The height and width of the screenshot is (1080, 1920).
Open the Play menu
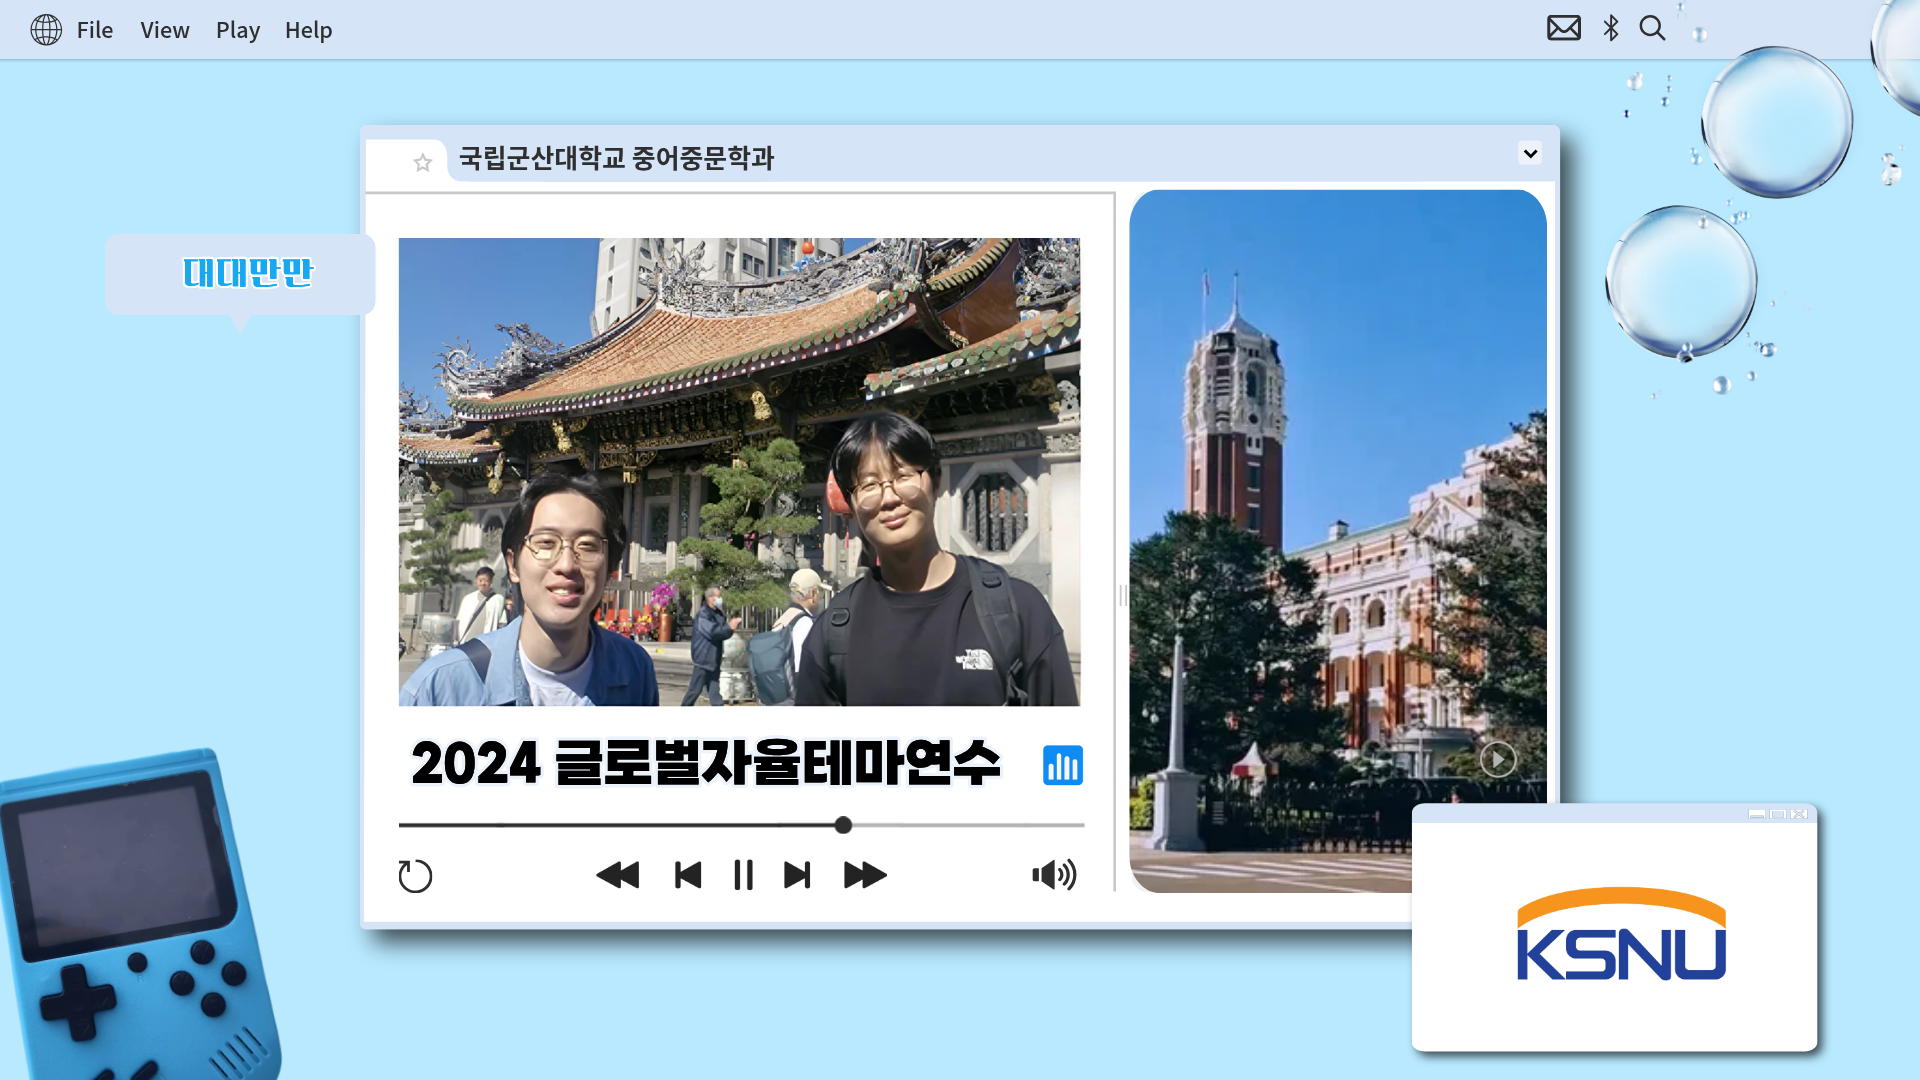coord(238,30)
